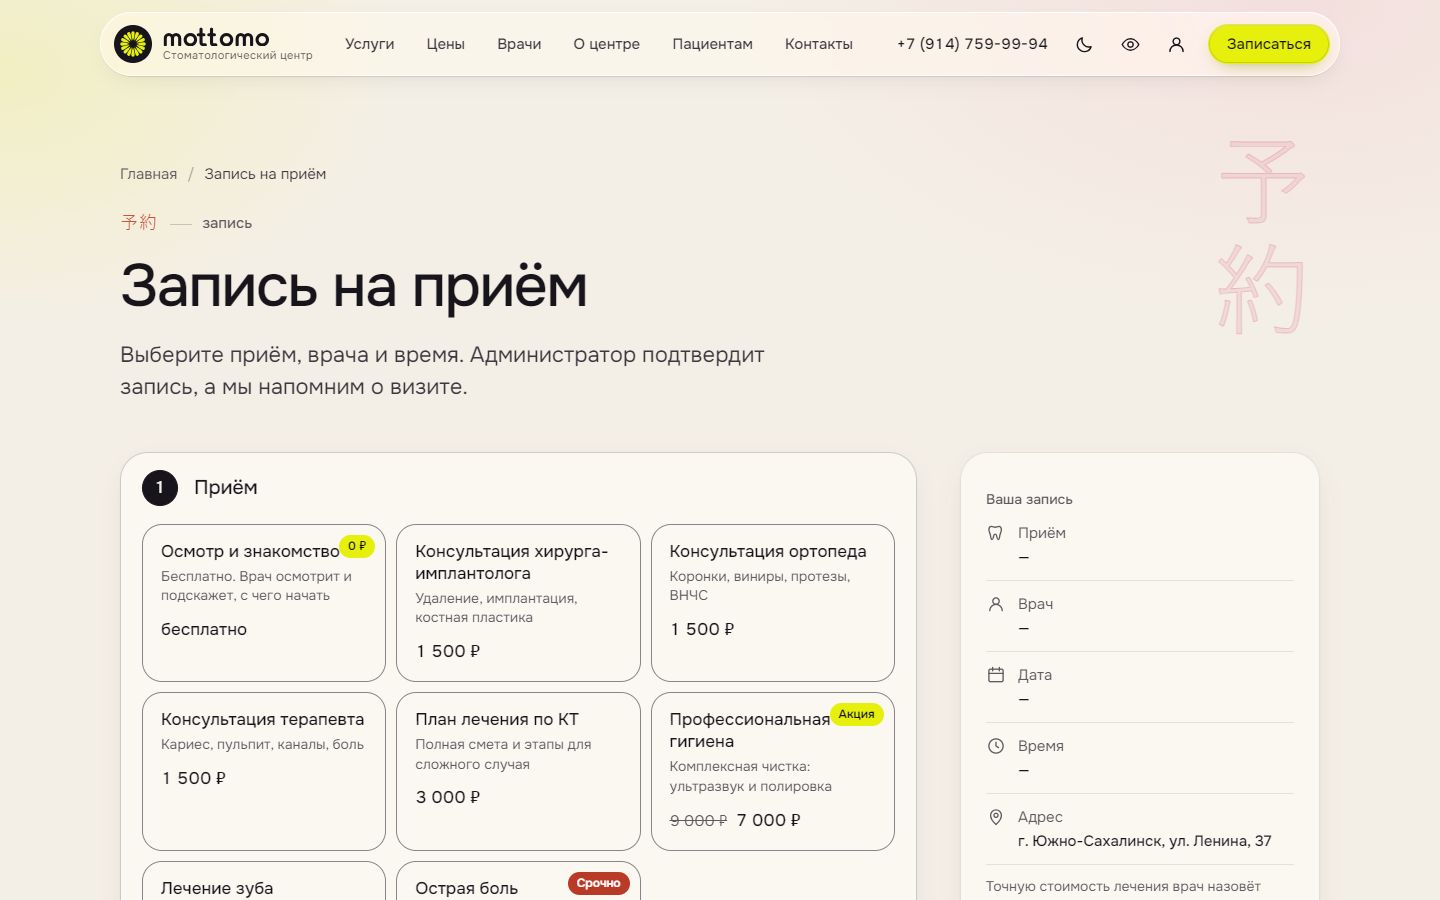The width and height of the screenshot is (1440, 900).
Task: Click the mottomo sunflower logo icon
Action: coord(132,44)
